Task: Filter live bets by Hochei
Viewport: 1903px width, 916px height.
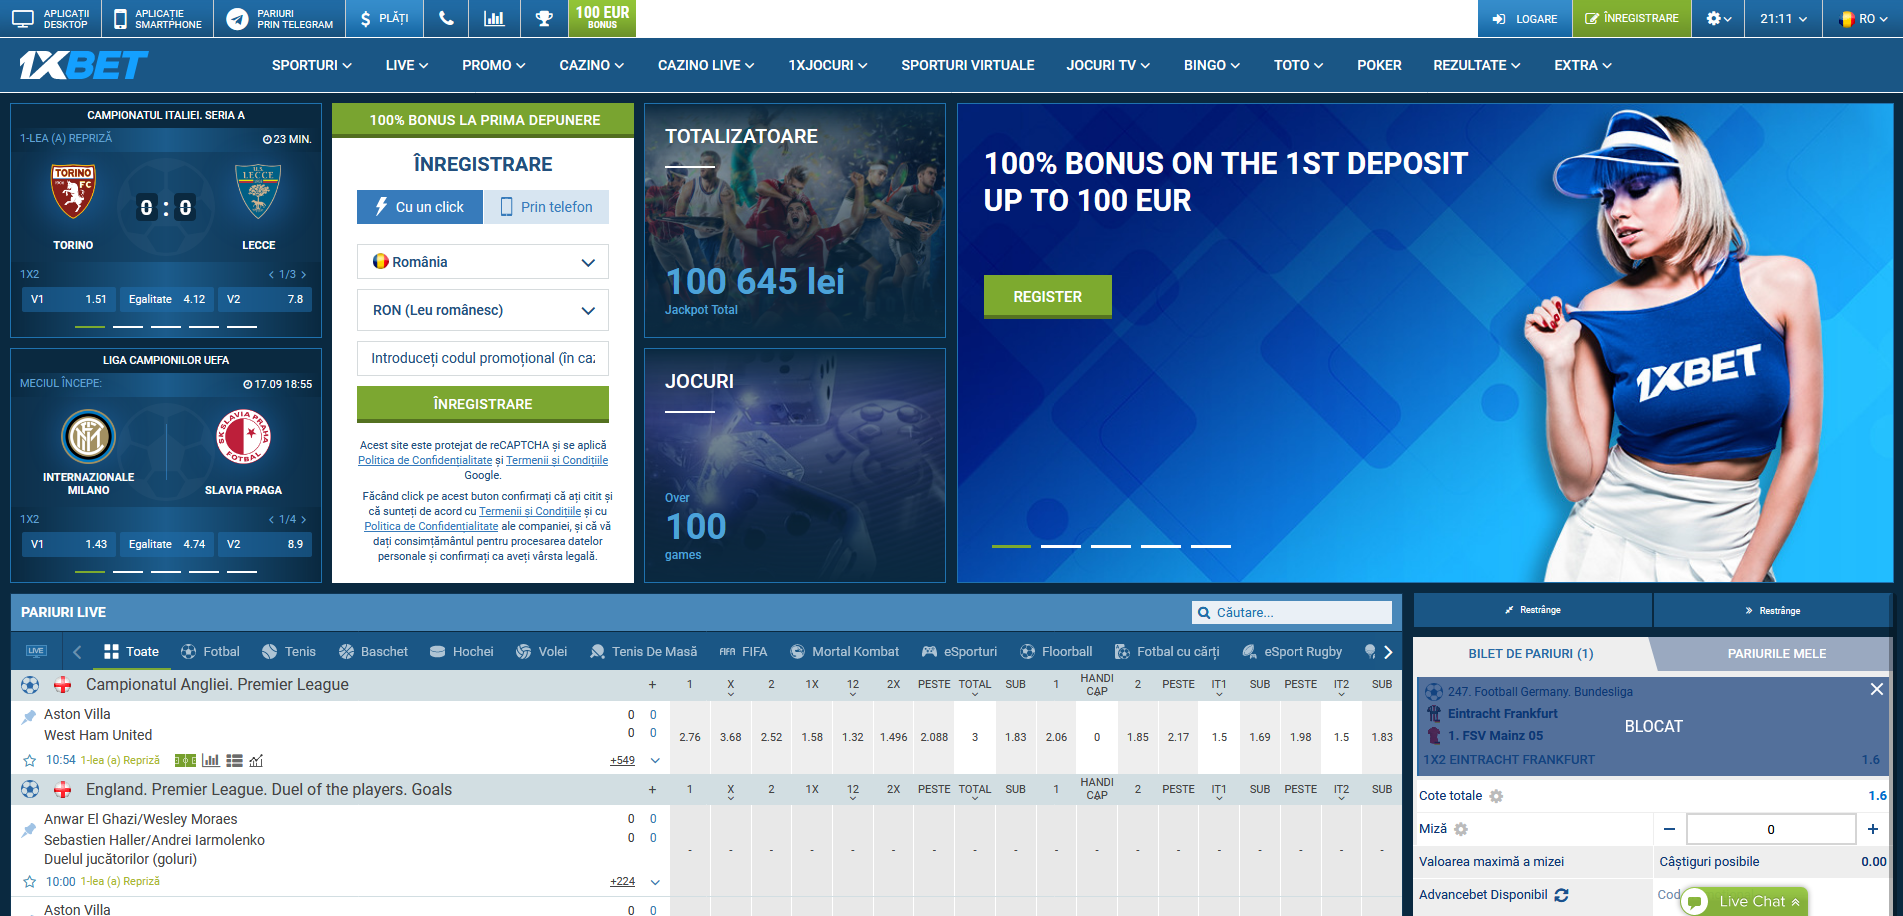Action: (462, 652)
